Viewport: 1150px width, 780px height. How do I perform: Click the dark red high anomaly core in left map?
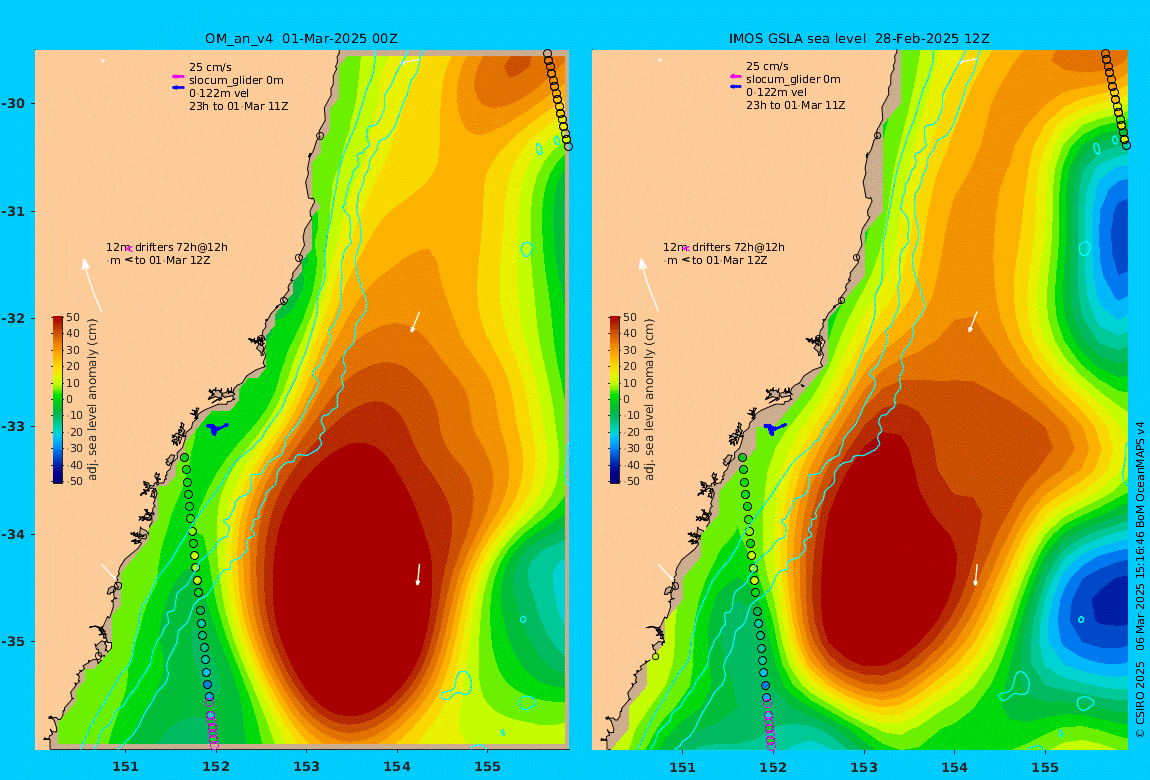tap(352, 579)
